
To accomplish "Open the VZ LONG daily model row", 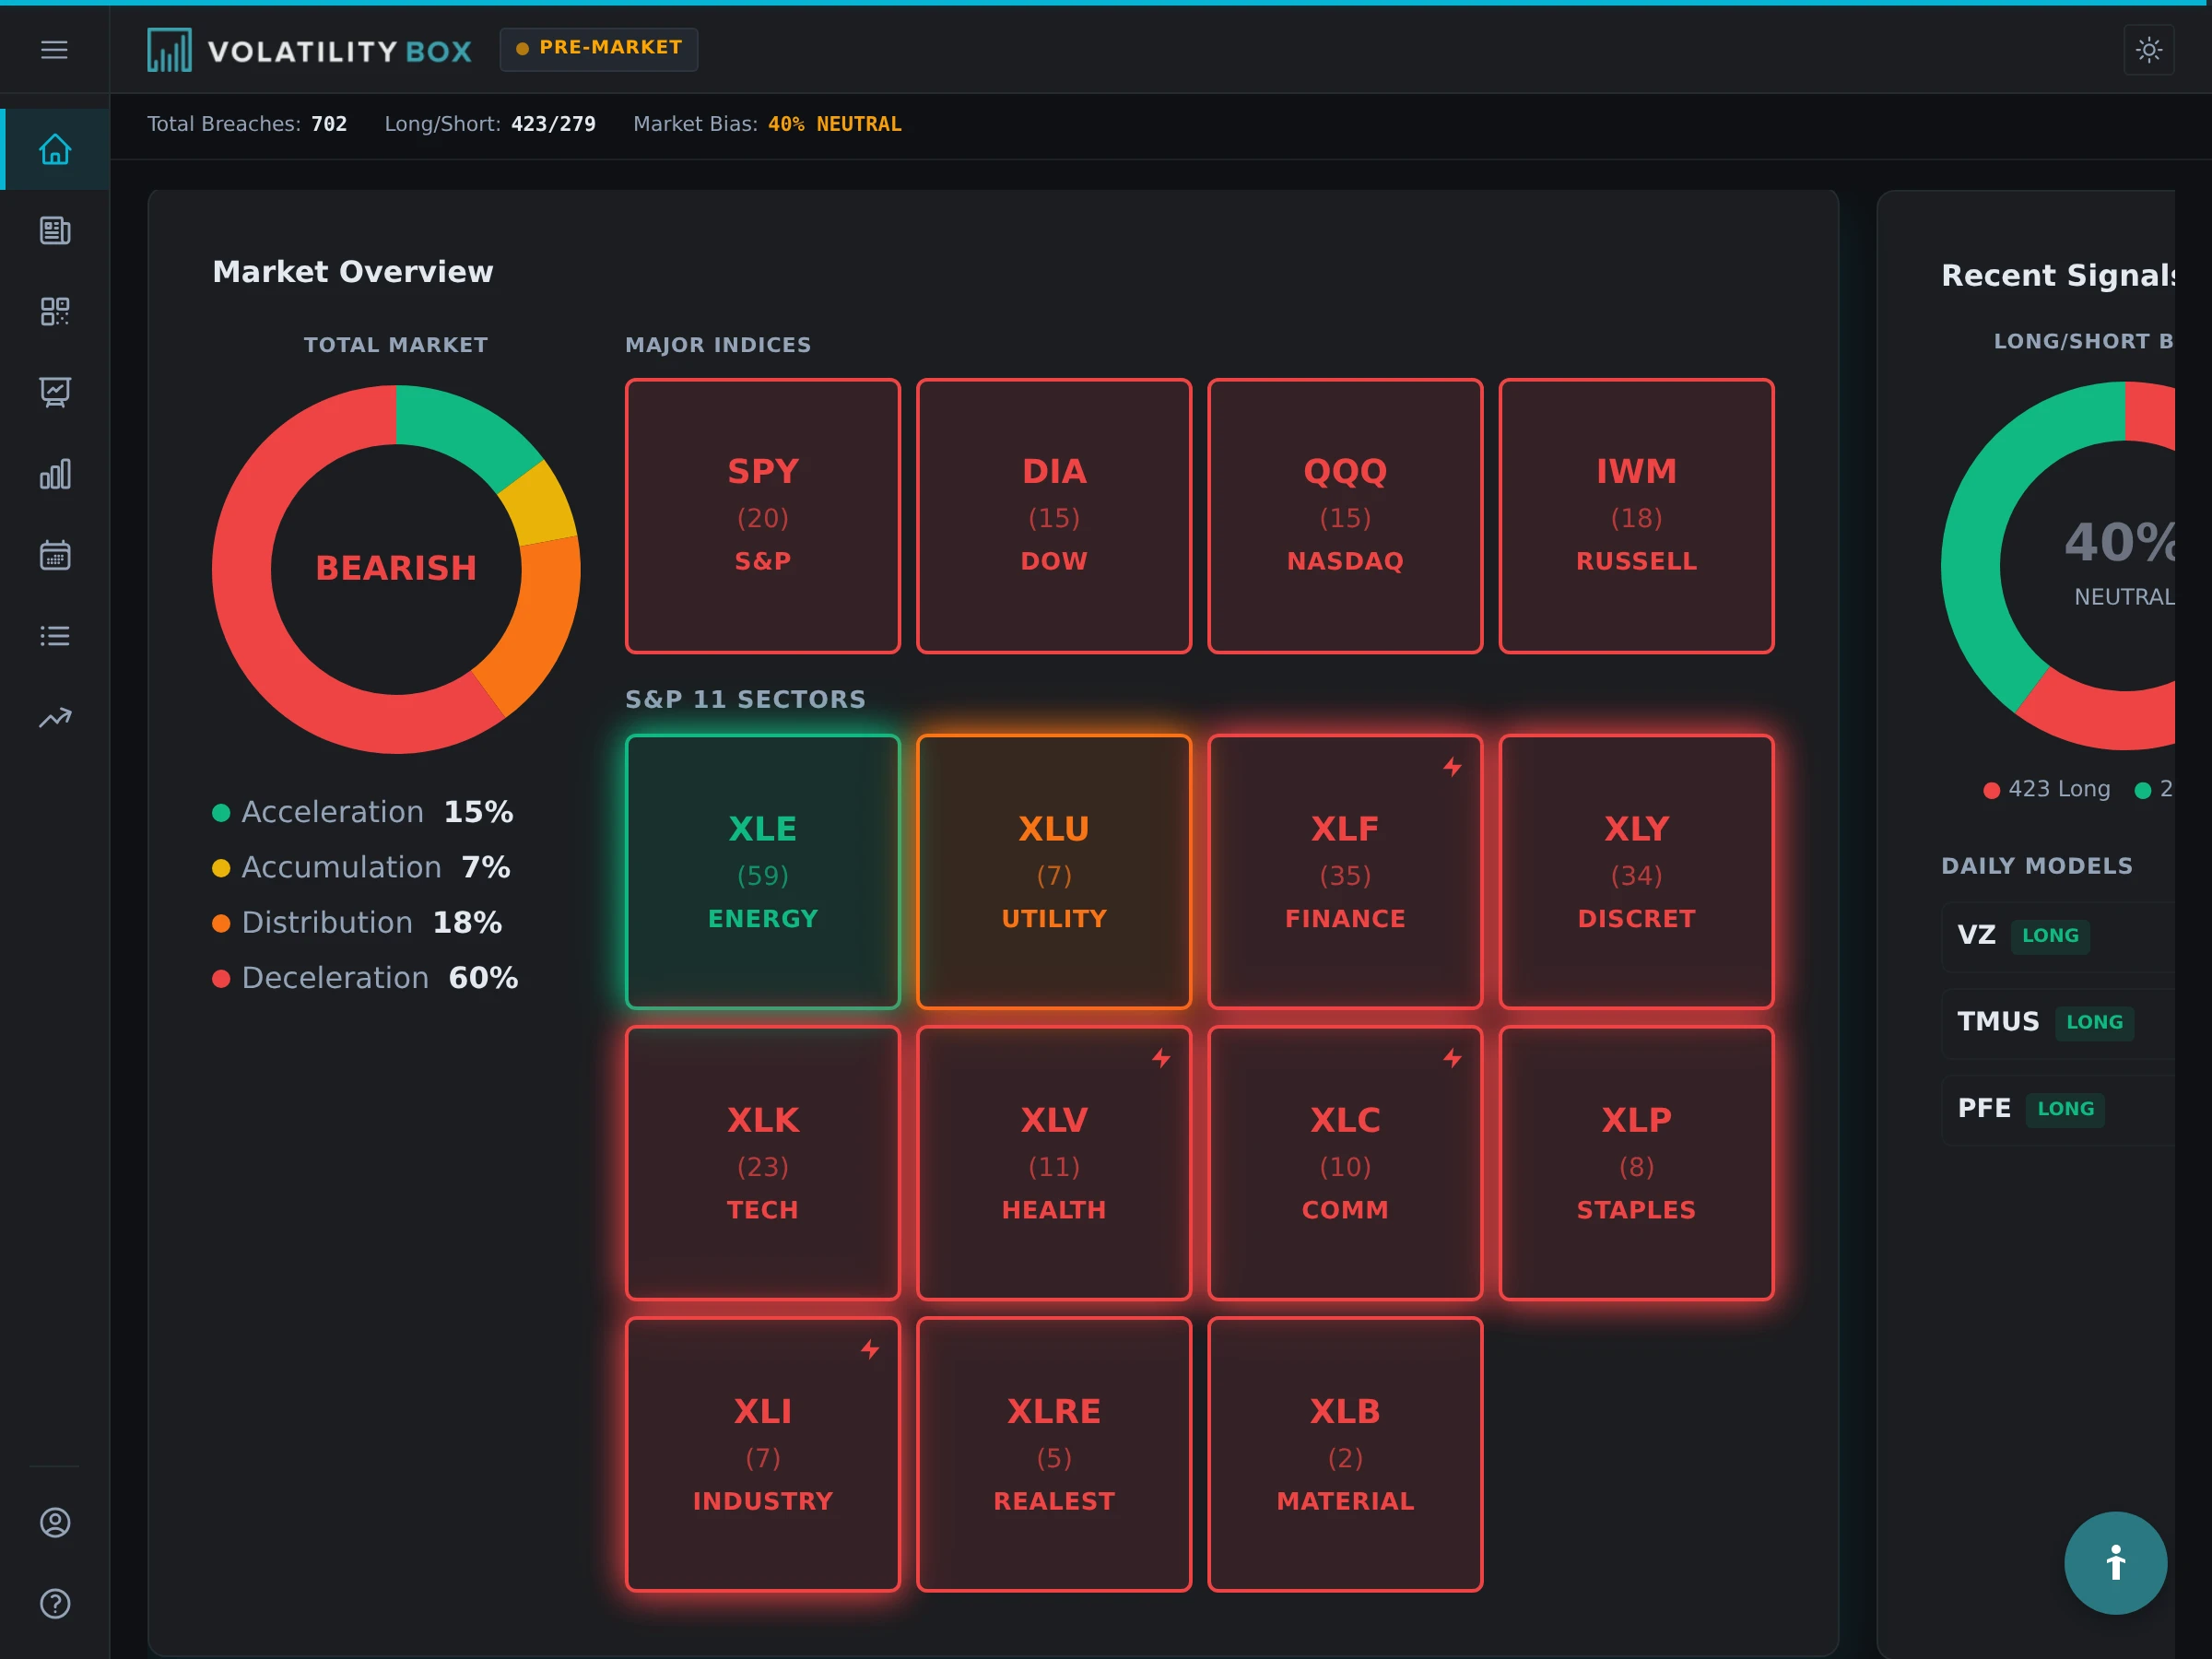I will (2058, 936).
